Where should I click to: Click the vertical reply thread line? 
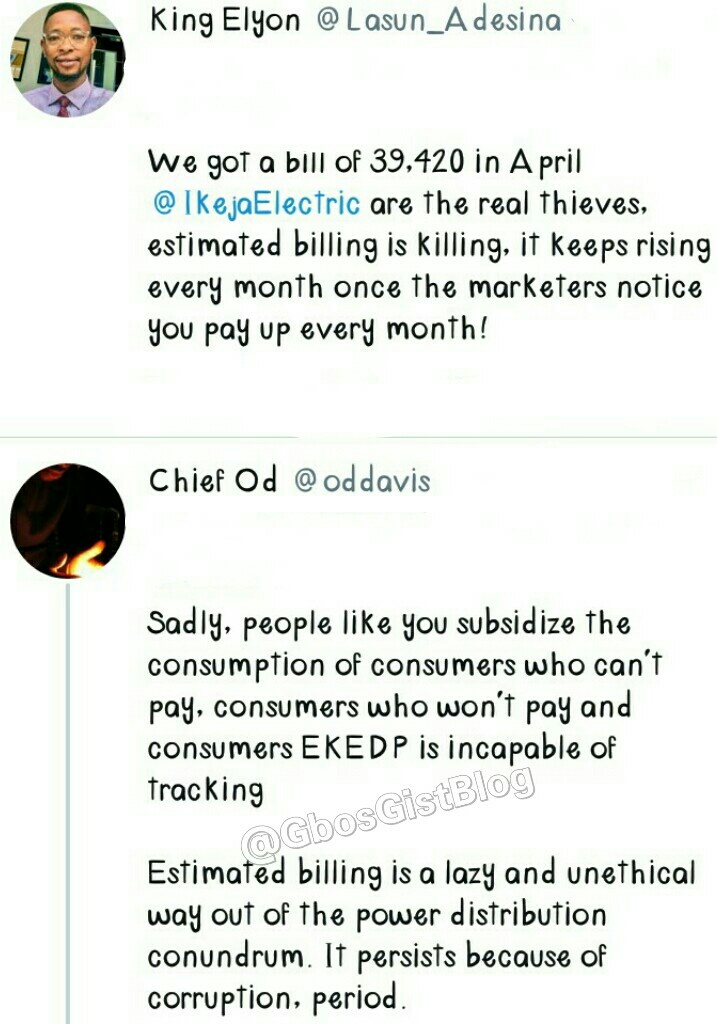(68, 800)
